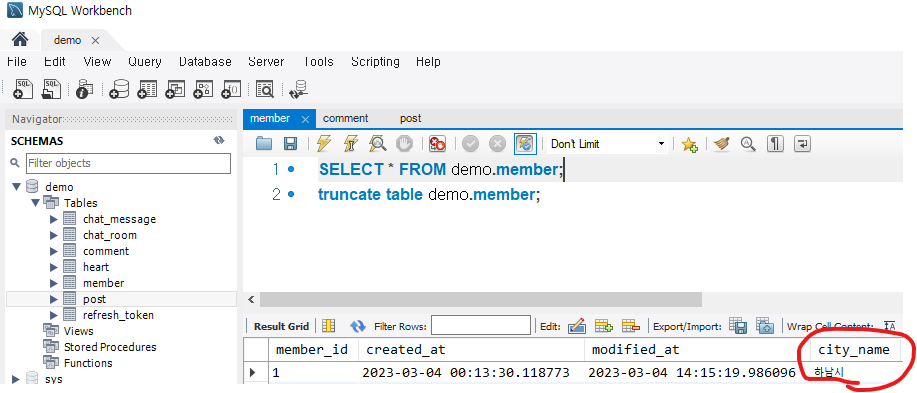917x393 pixels.
Task: Open the Server menu
Action: coord(266,61)
